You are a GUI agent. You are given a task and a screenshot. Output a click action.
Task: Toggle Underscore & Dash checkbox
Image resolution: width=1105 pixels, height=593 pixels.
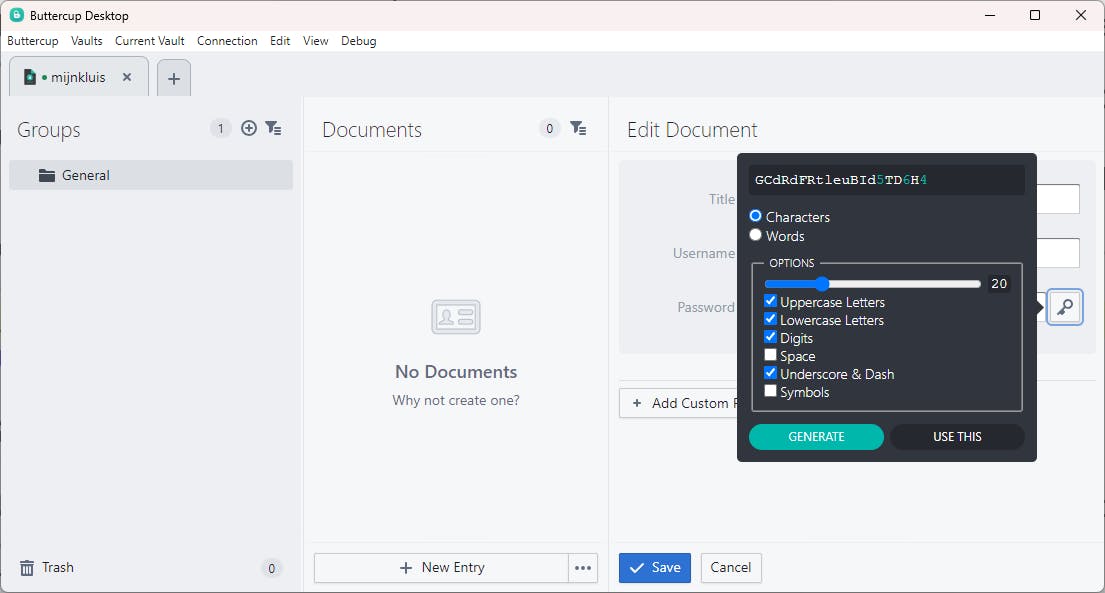pos(770,373)
